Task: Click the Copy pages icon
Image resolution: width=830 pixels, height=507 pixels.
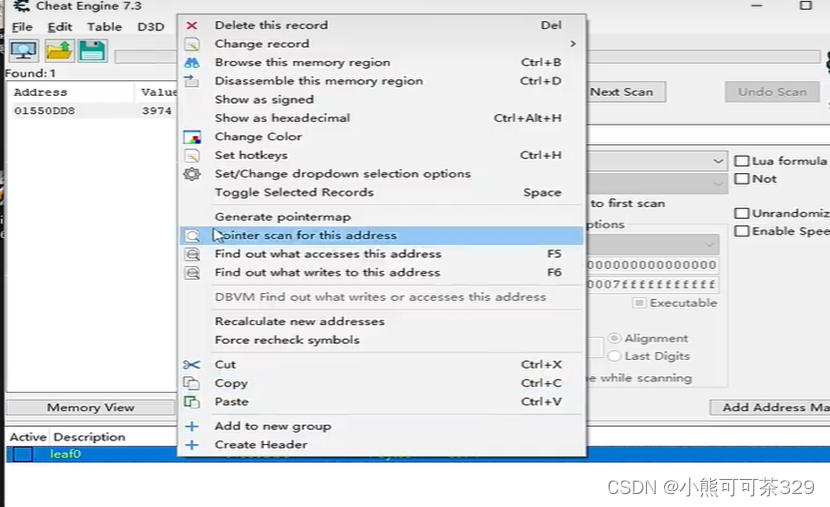Action: [x=191, y=383]
